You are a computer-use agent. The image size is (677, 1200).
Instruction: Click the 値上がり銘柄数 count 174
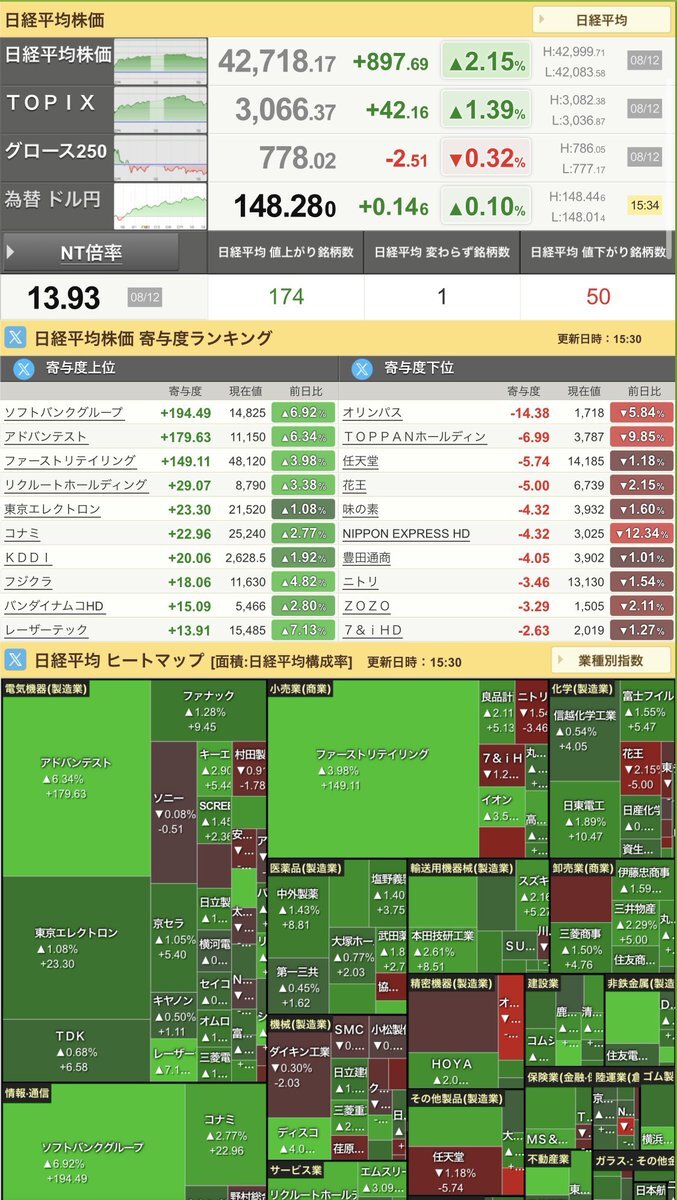(x=286, y=297)
